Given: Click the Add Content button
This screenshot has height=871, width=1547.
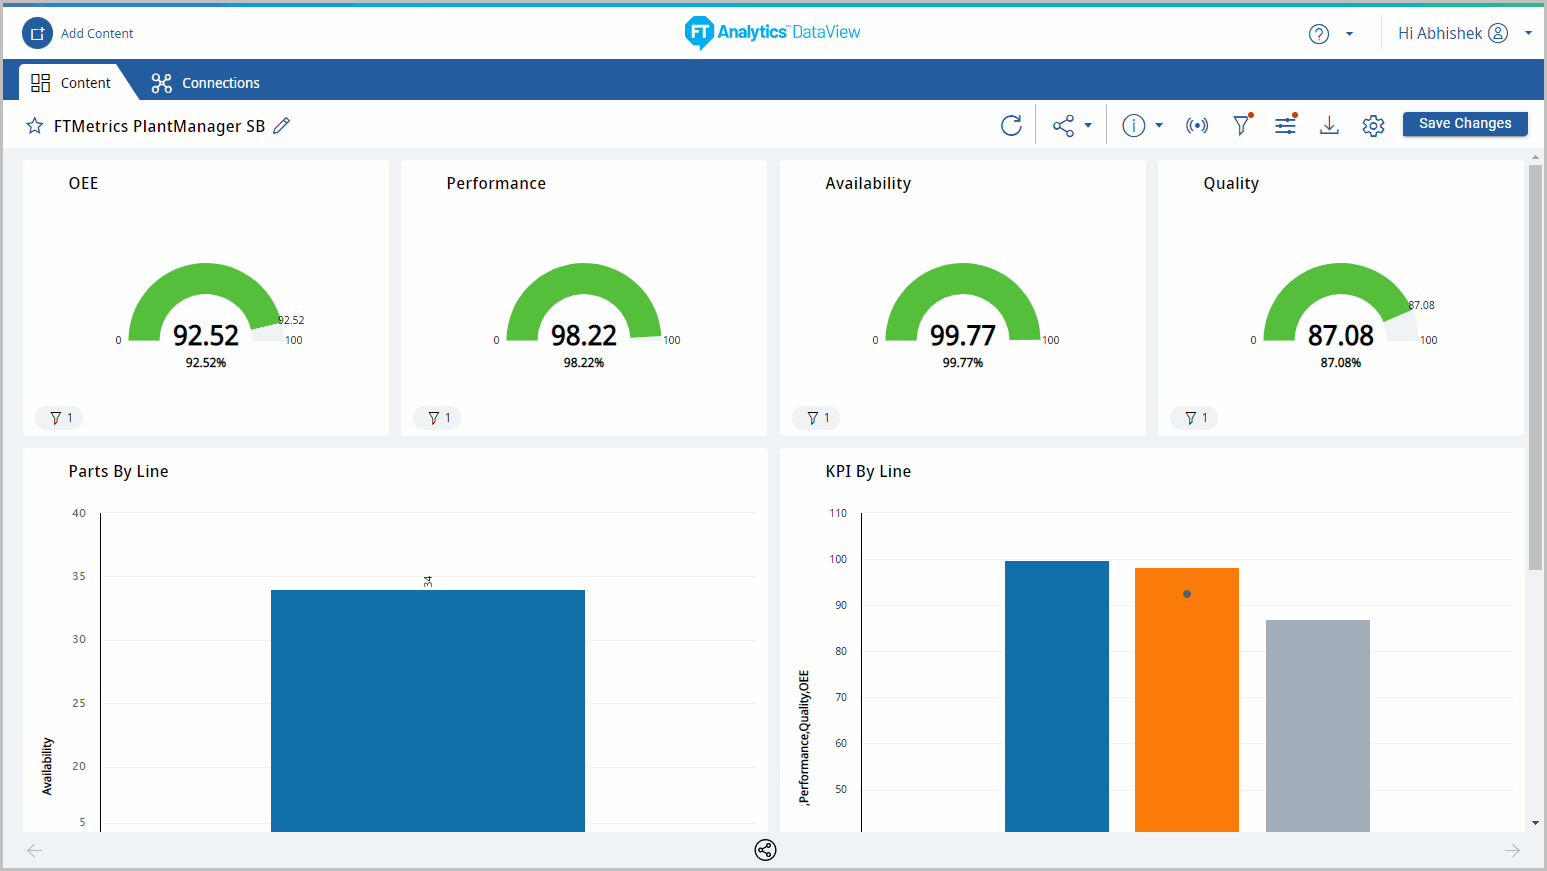Looking at the screenshot, I should point(78,33).
